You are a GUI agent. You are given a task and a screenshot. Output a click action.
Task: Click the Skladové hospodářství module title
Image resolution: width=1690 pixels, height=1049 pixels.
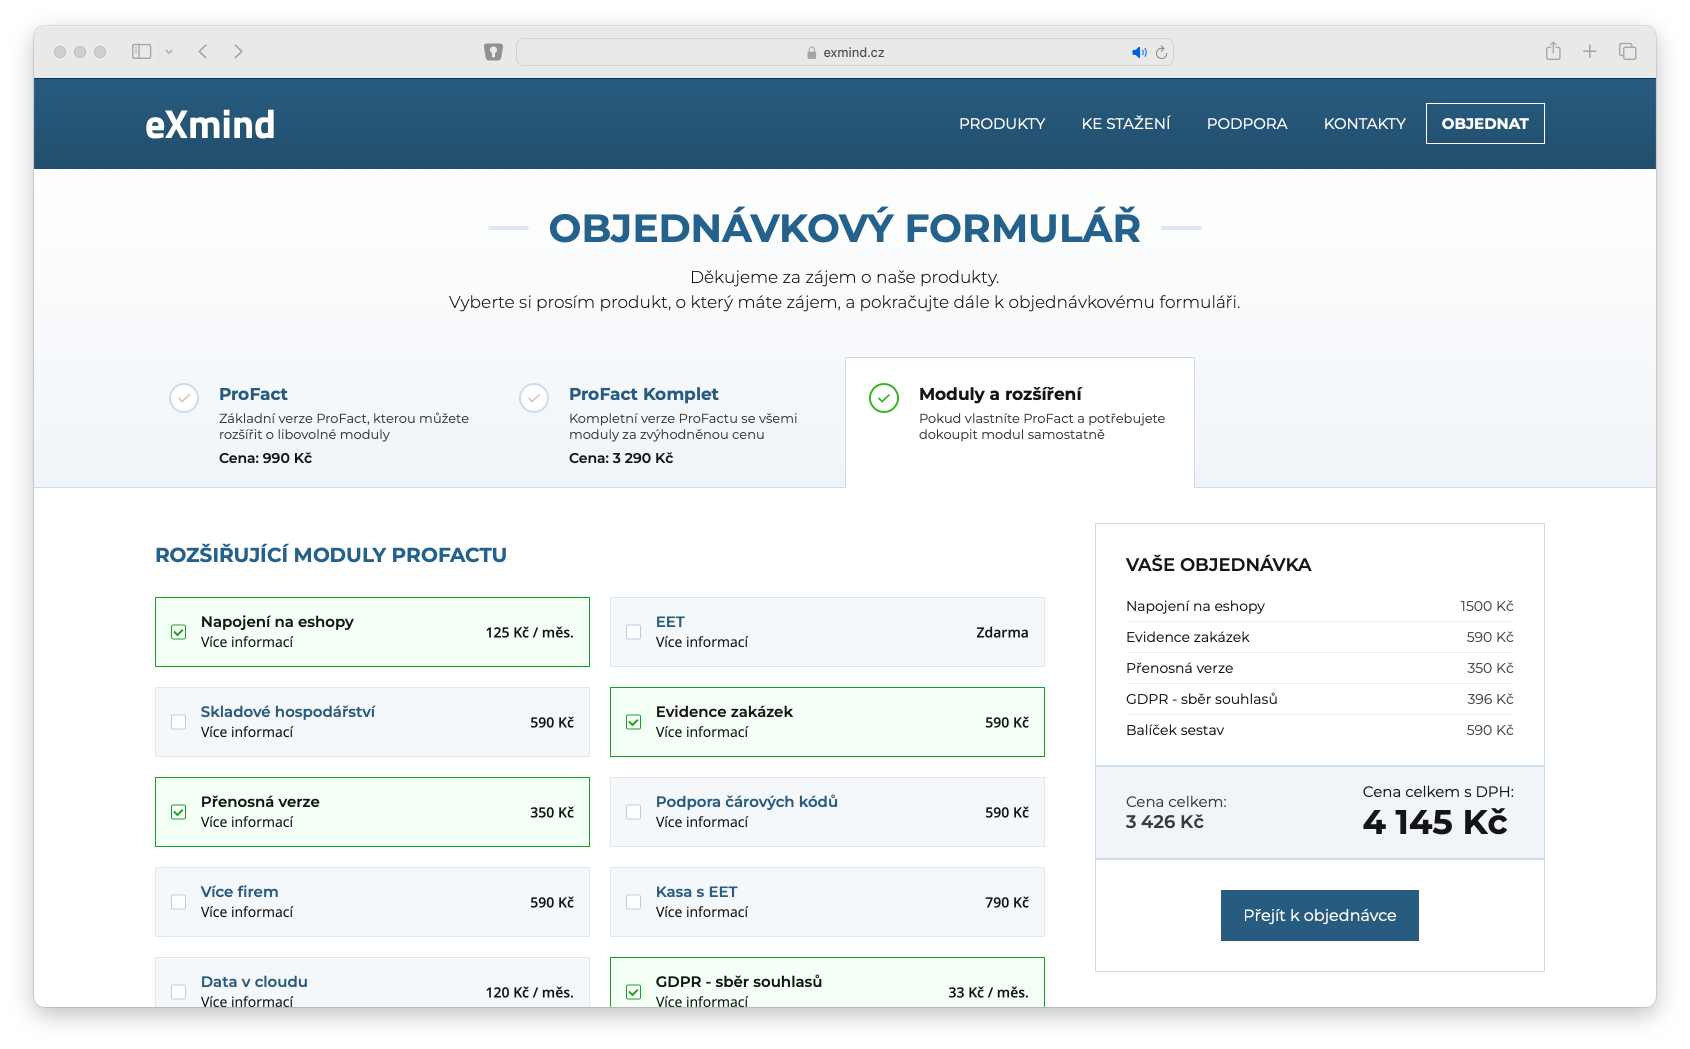coord(288,711)
